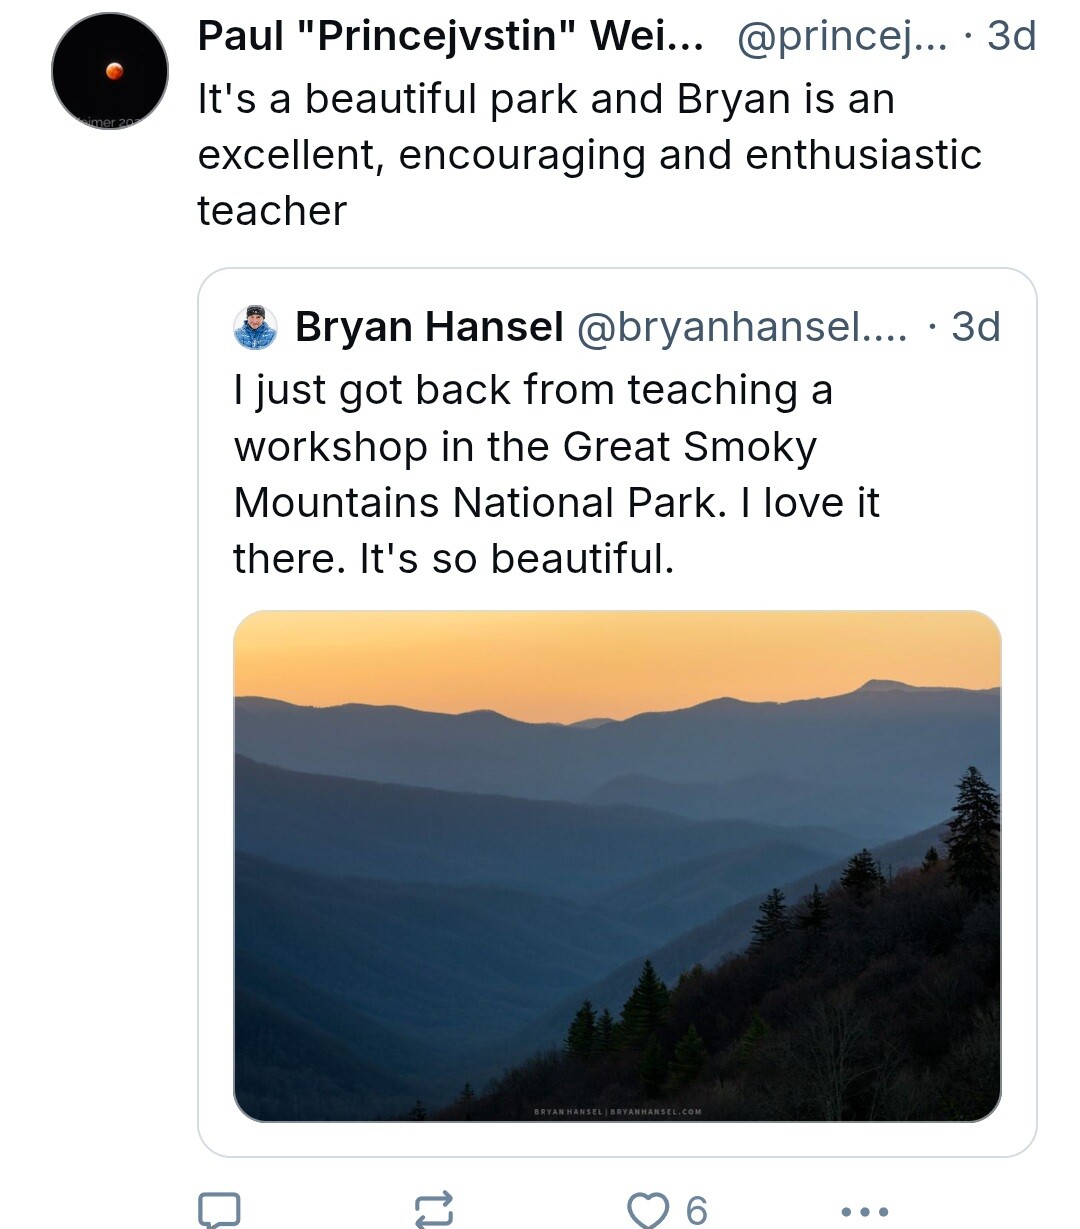The height and width of the screenshot is (1229, 1080).
Task: Click the 3d timestamp on Paul's post
Action: tap(1011, 37)
